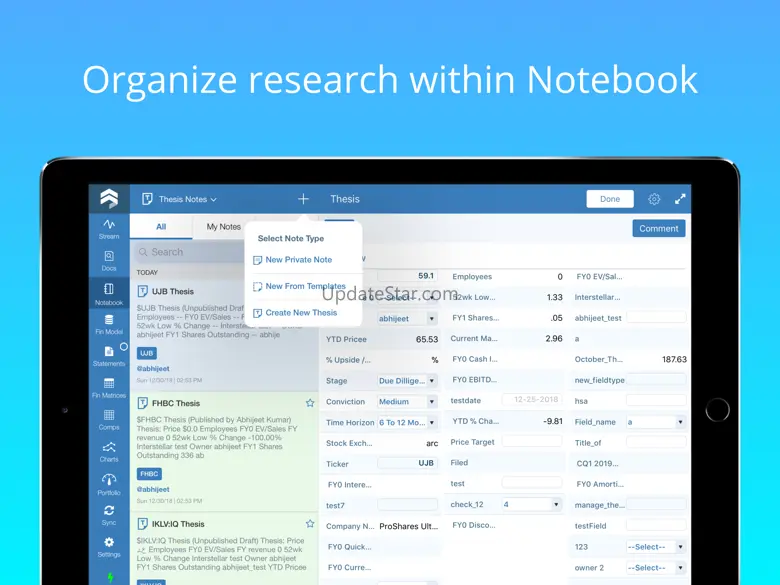Viewport: 780px width, 585px height.
Task: Click the IKLV:IQ Thesis note icon
Action: [142, 523]
